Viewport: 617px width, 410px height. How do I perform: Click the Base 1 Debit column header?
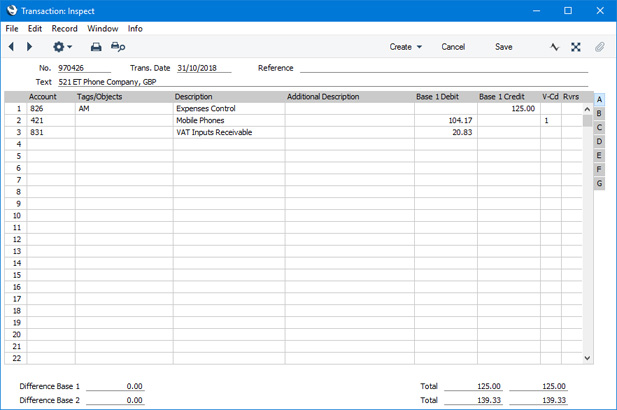tap(438, 97)
